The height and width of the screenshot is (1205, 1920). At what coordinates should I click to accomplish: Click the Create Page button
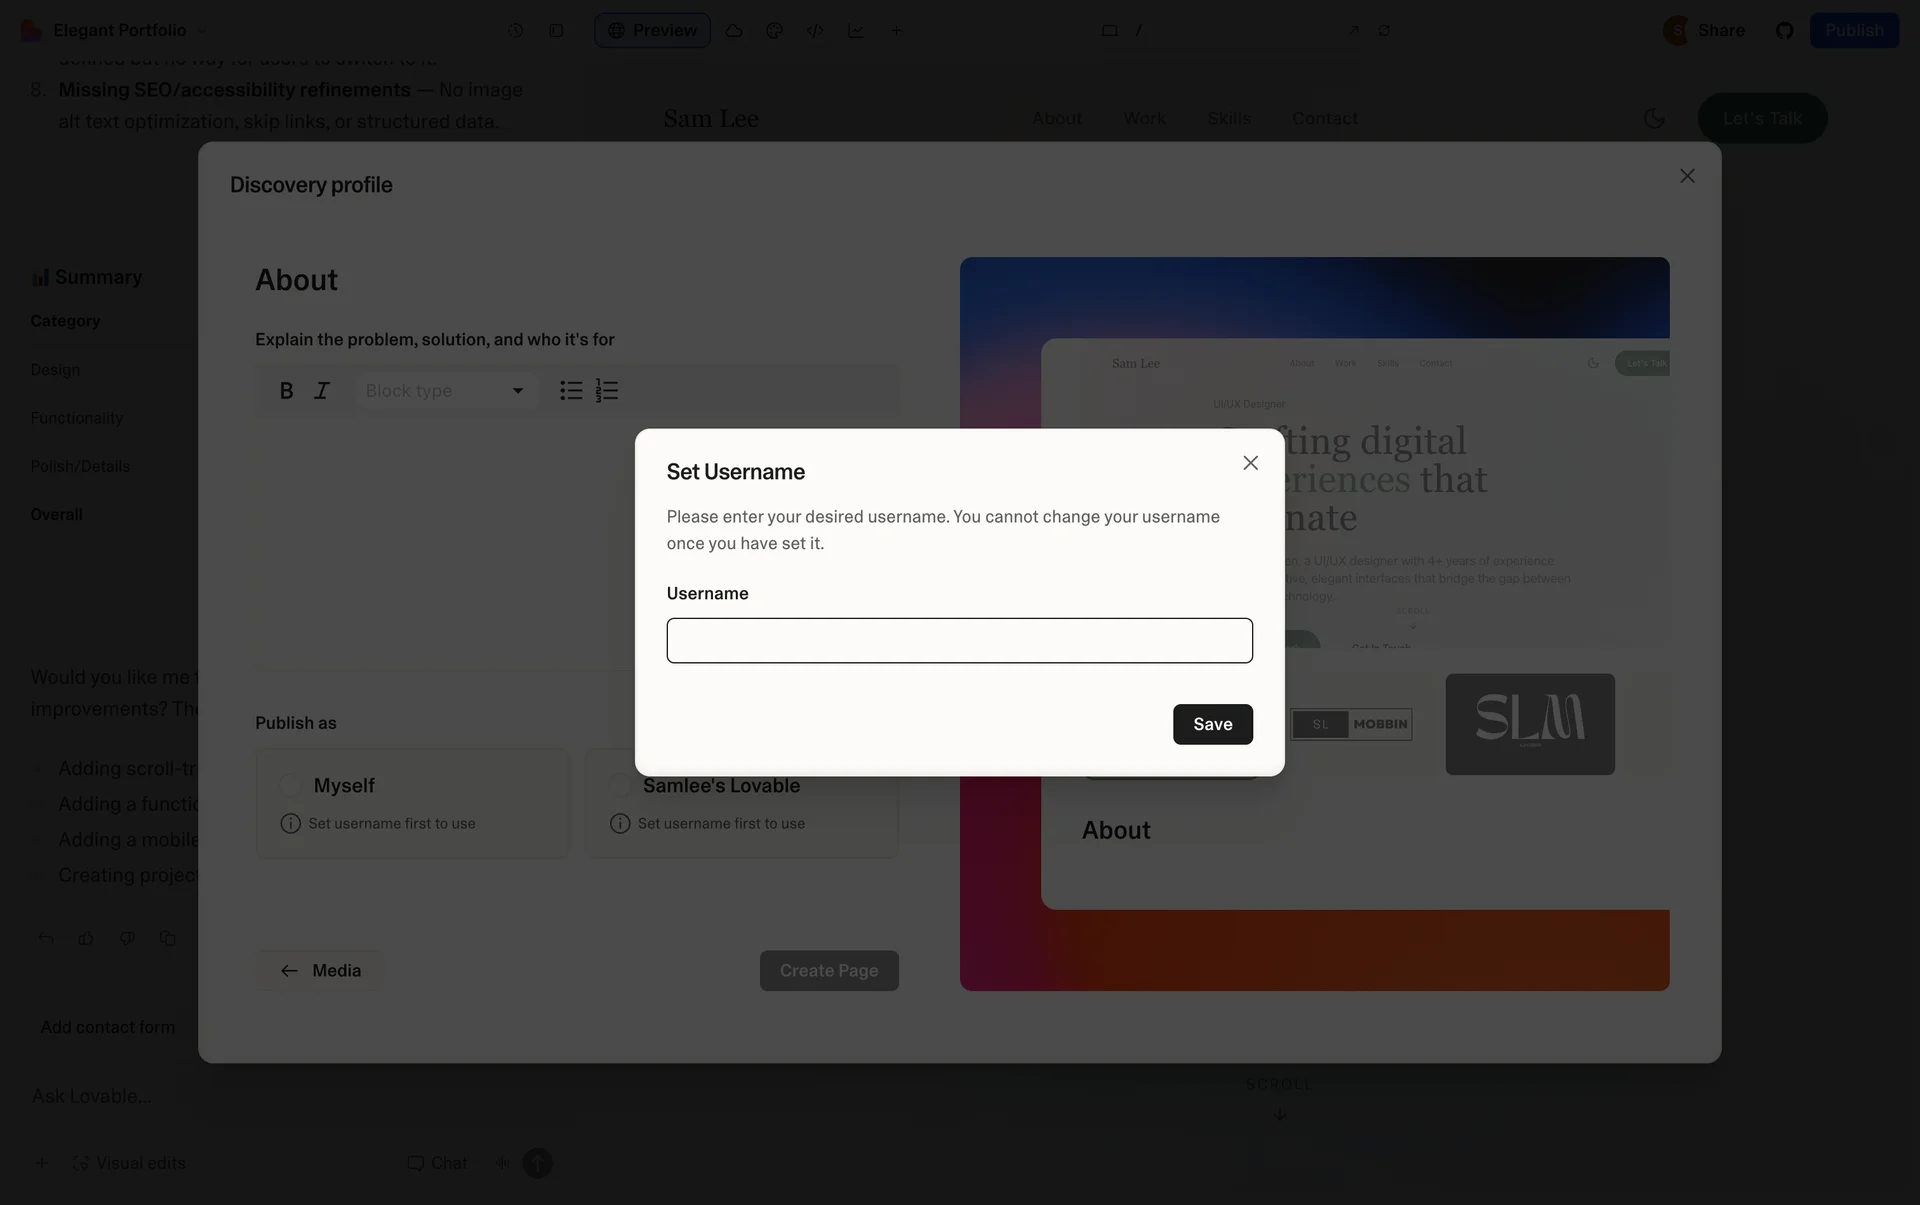point(829,970)
